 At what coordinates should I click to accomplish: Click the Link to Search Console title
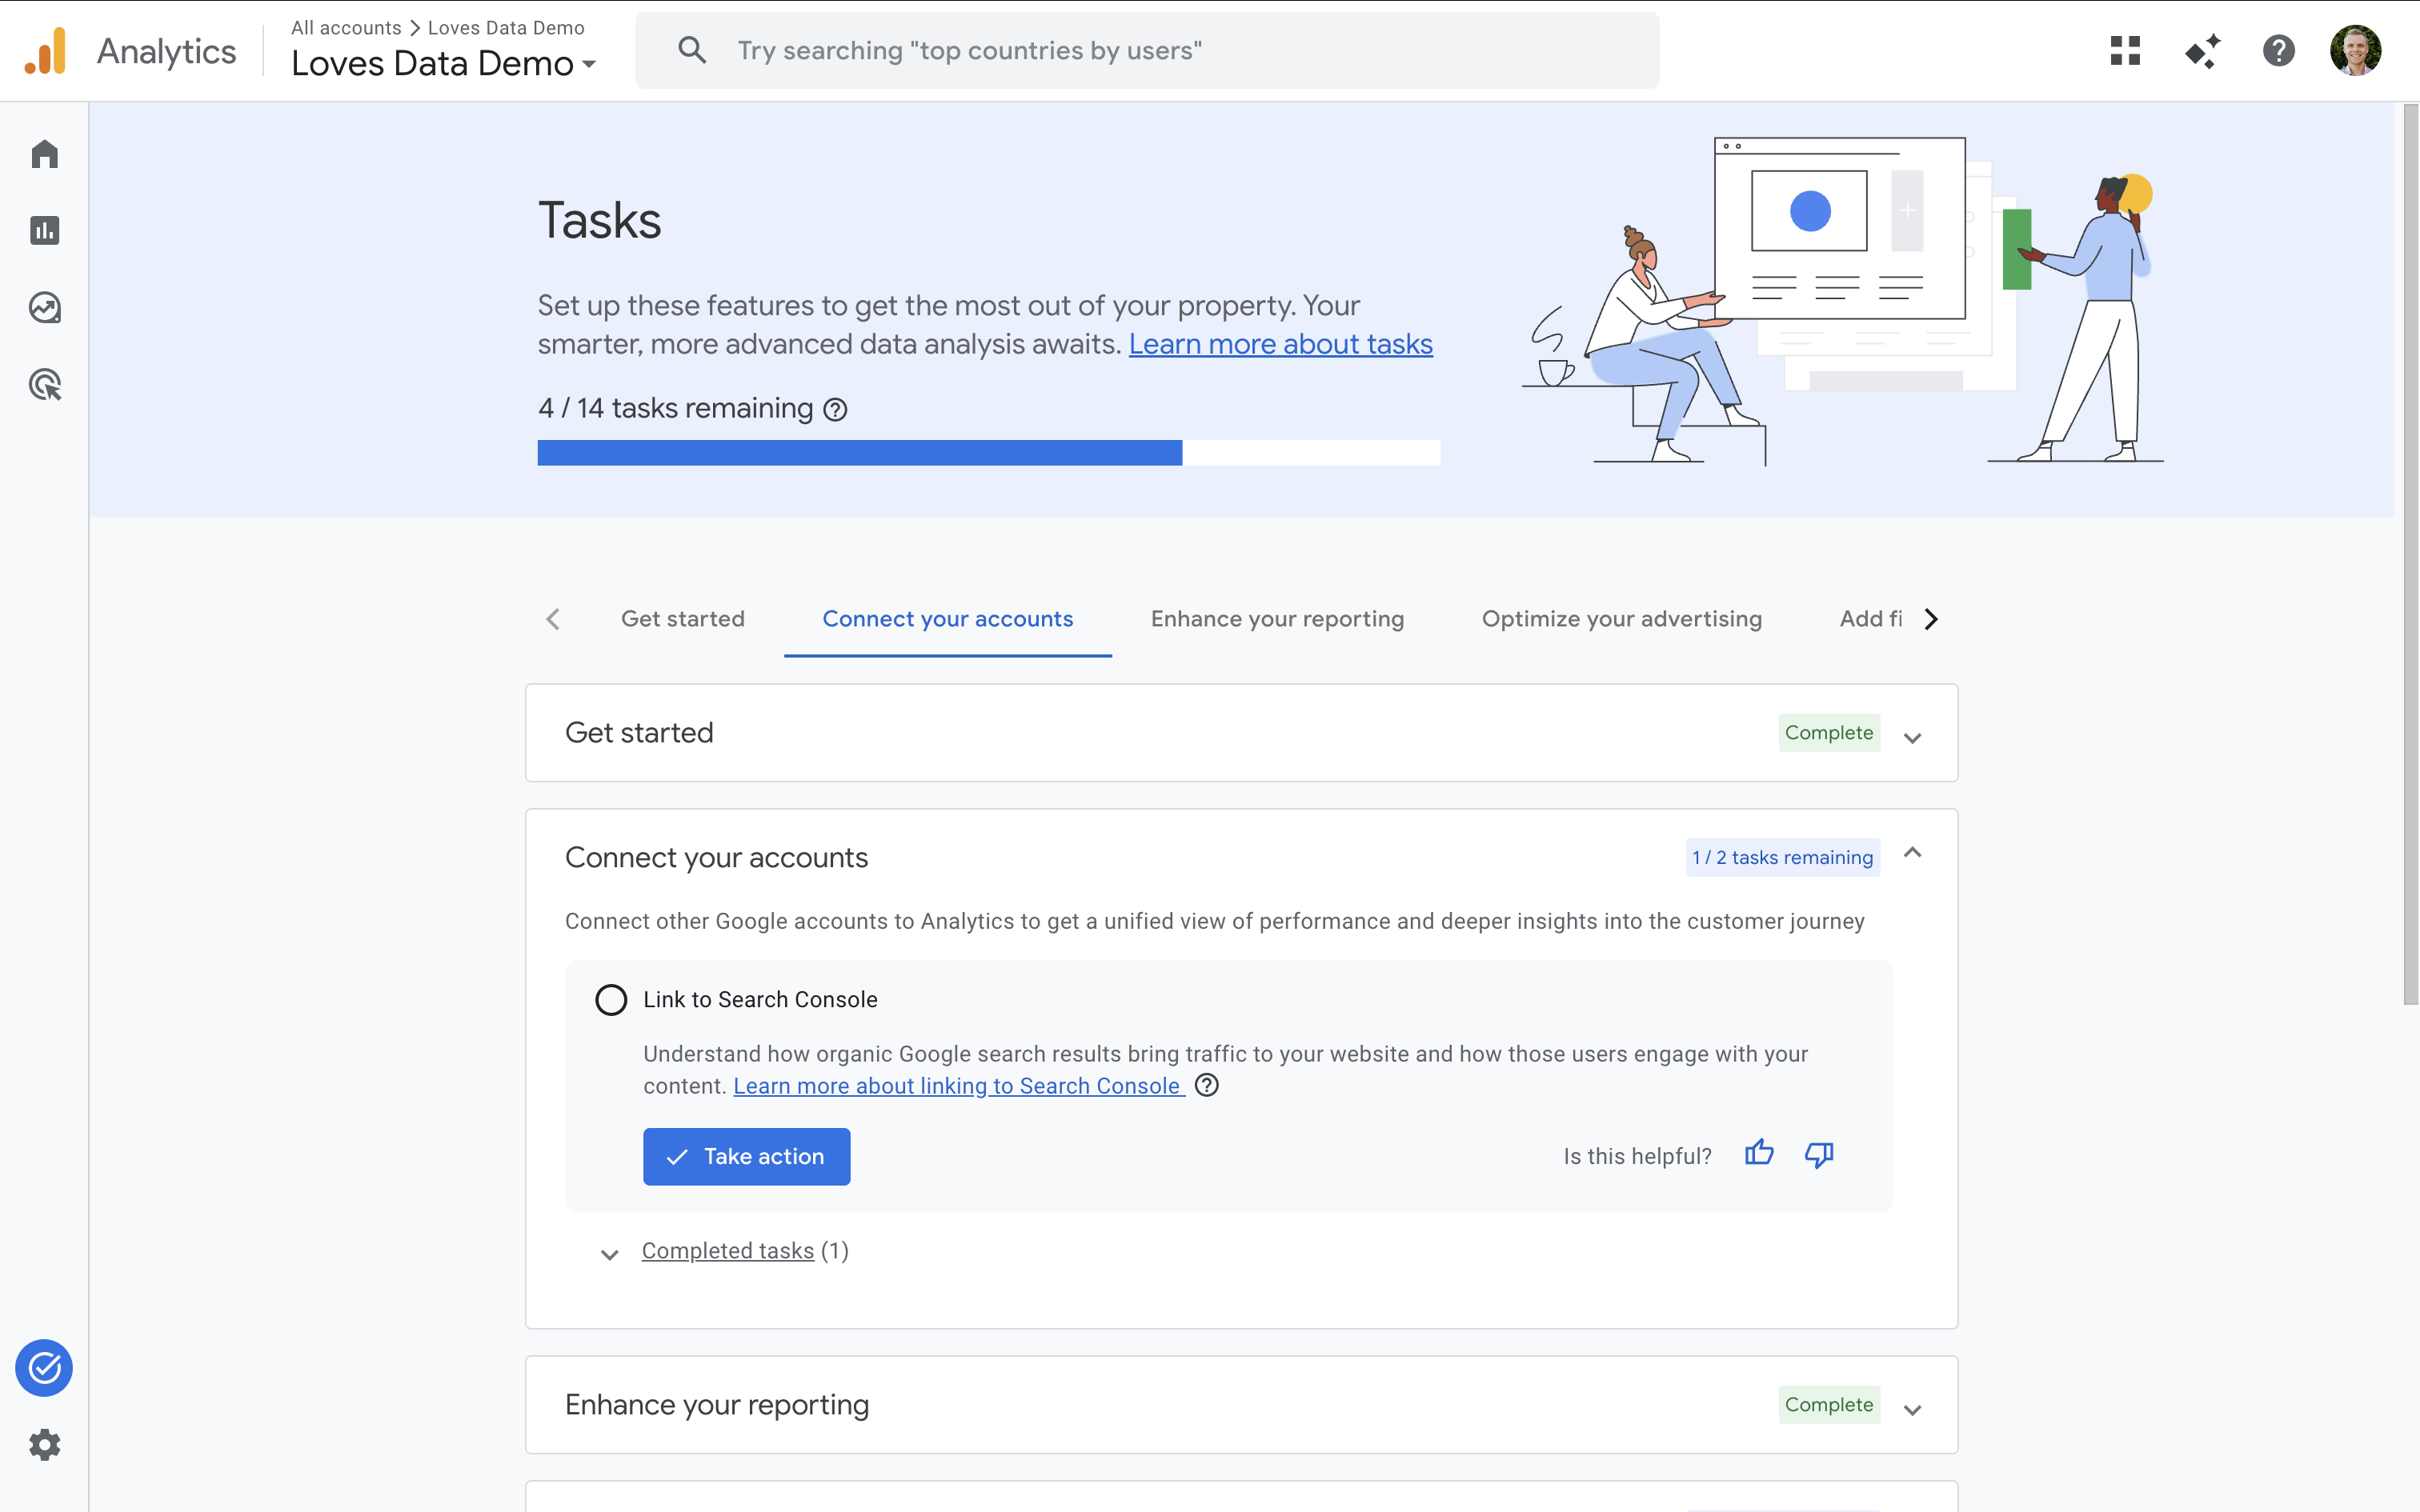760,1000
